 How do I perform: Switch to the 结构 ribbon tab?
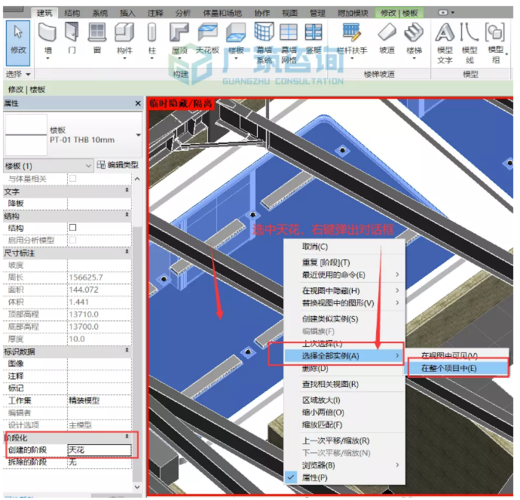point(72,13)
